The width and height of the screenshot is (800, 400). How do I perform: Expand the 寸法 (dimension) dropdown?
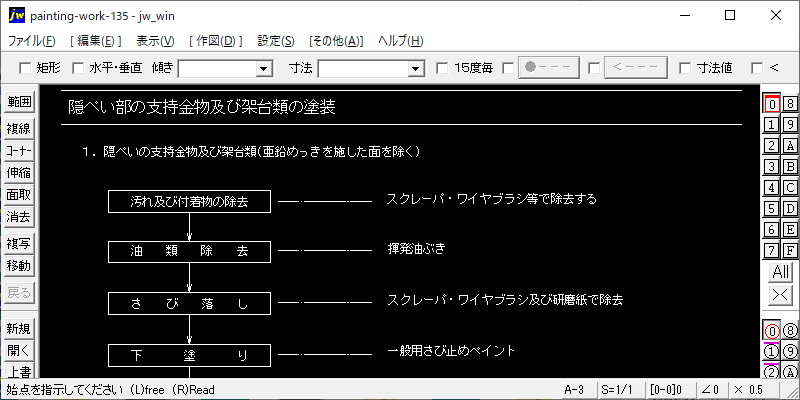click(416, 68)
